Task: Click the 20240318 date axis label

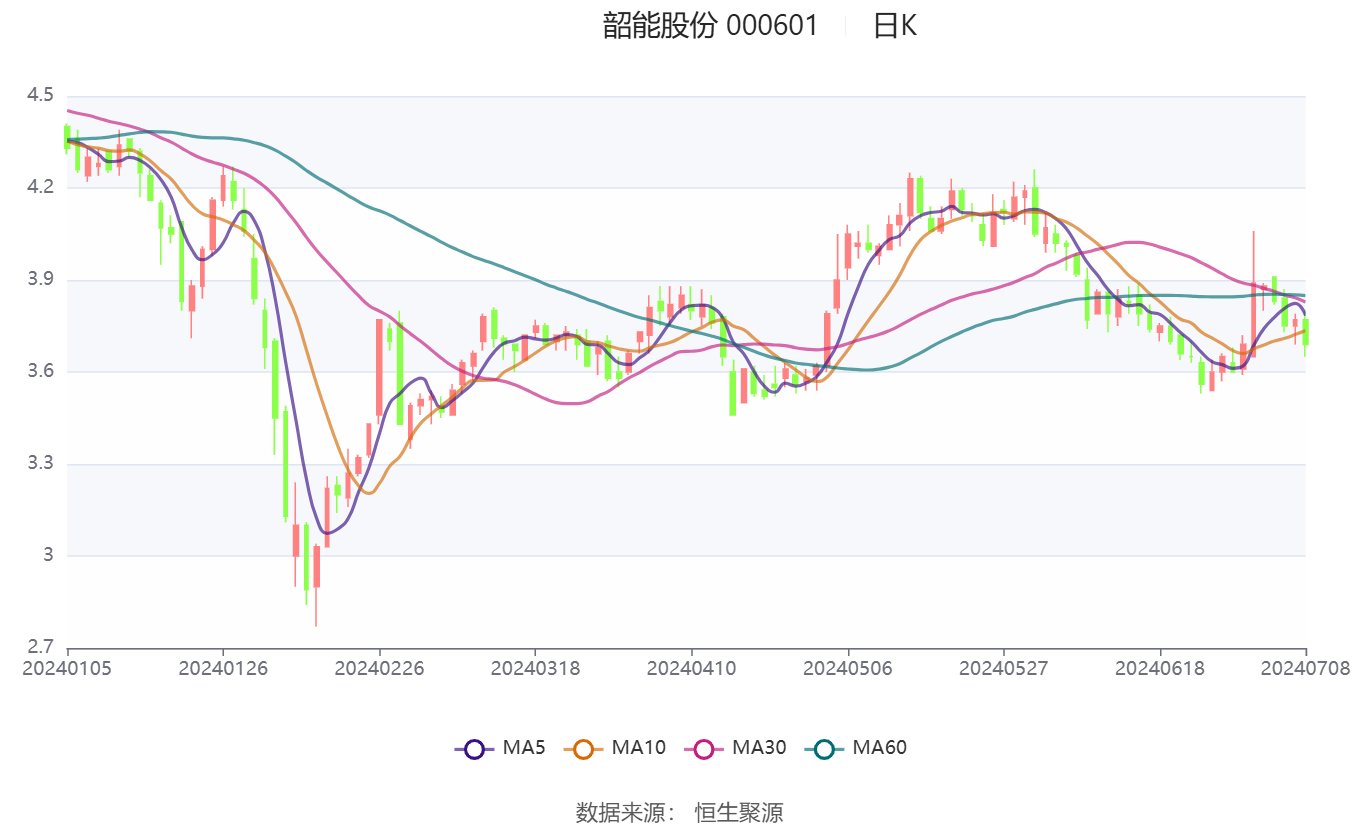Action: pyautogui.click(x=535, y=668)
